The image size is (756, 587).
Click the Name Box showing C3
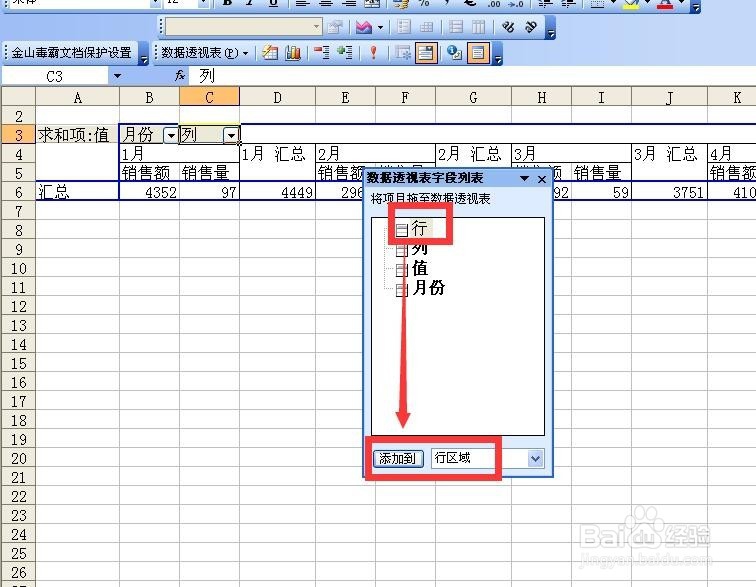[x=54, y=76]
